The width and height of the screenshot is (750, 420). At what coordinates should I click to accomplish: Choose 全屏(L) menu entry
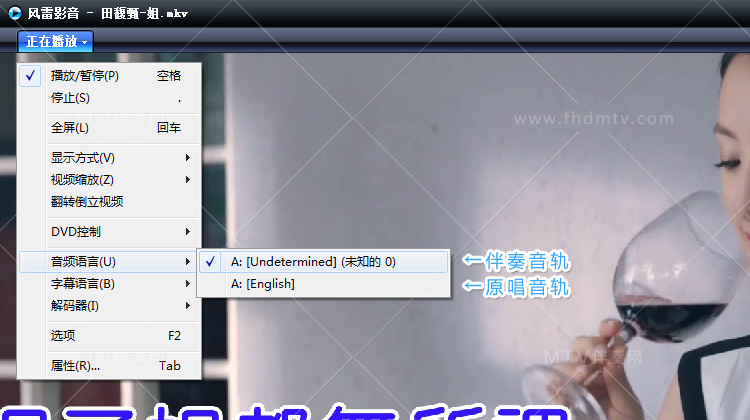[109, 128]
